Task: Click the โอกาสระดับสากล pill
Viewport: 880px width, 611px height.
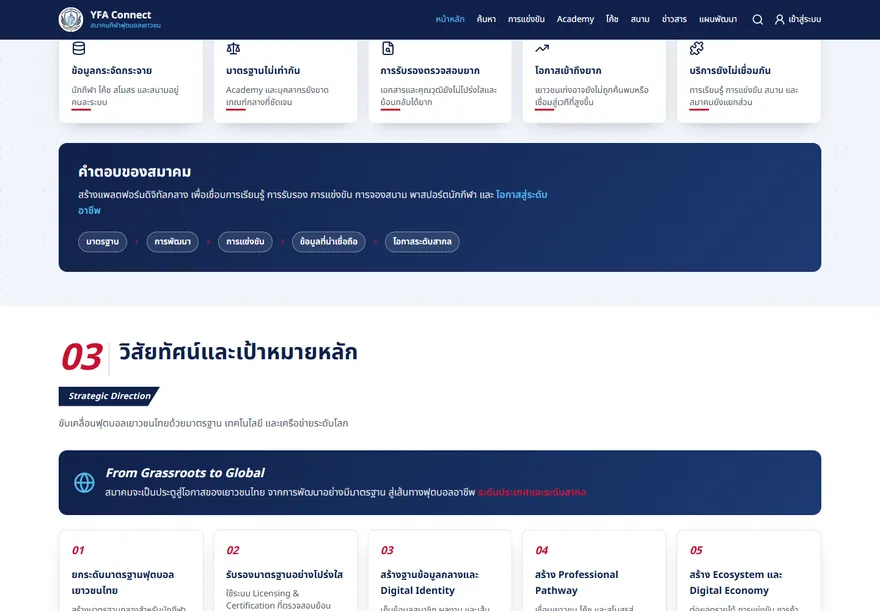Action: [x=422, y=242]
